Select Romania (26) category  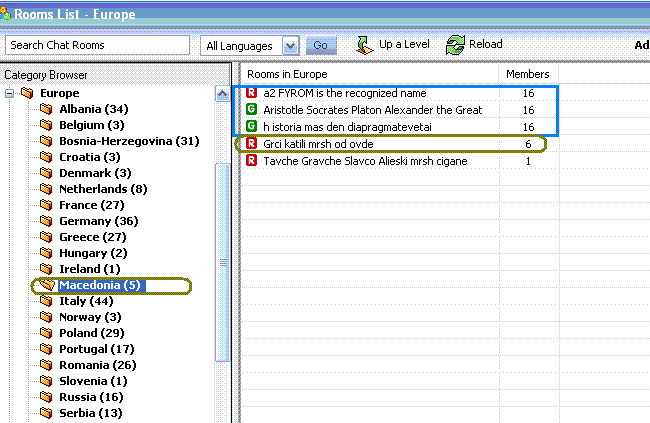98,365
